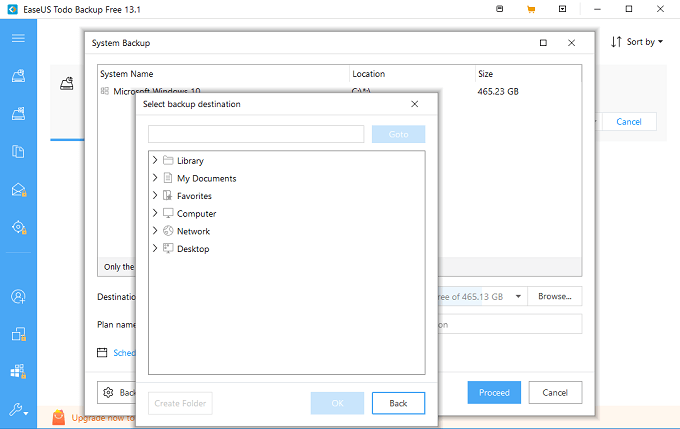Click the destination path input field
This screenshot has height=429, width=680.
click(256, 134)
